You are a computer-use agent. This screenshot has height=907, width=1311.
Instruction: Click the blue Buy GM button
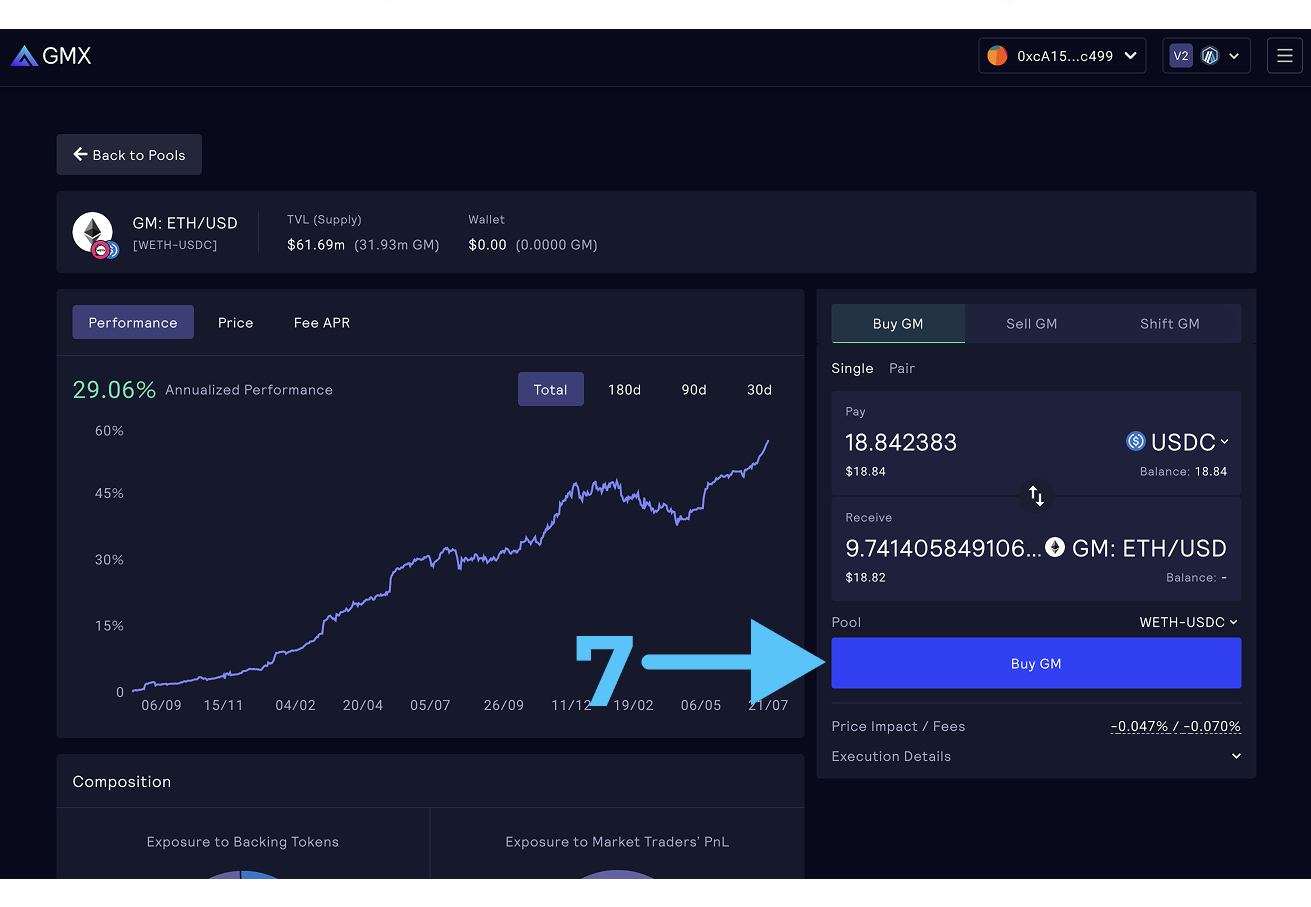(x=1036, y=663)
